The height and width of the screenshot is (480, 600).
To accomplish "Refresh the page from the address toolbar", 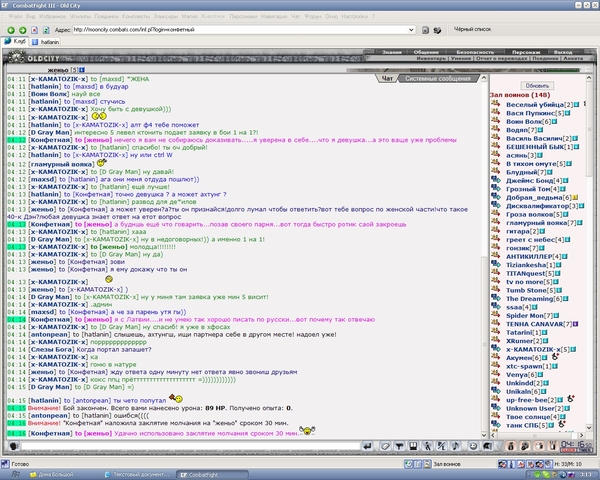I will (x=46, y=30).
